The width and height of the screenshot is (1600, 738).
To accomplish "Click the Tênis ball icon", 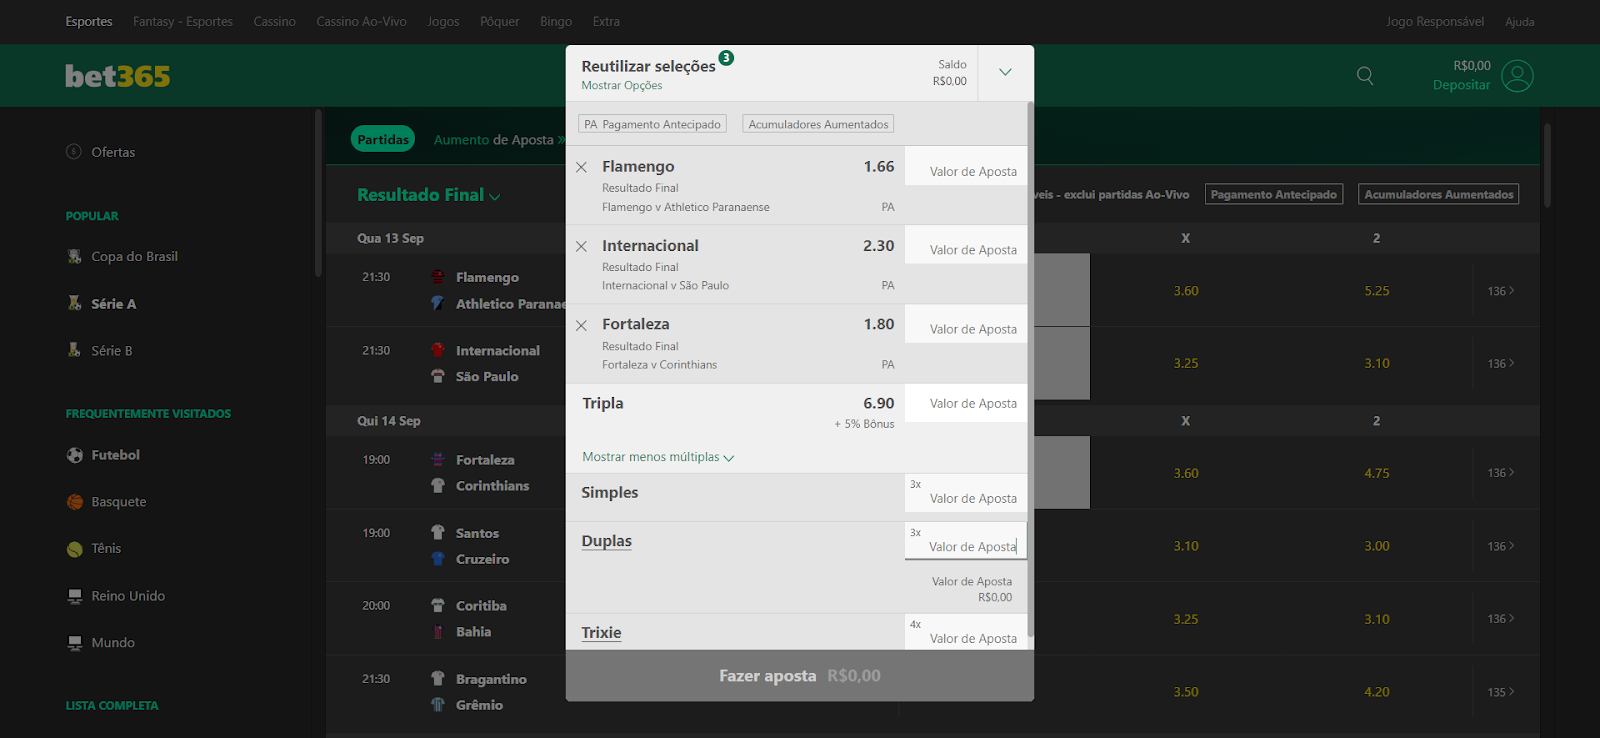I will (x=75, y=549).
